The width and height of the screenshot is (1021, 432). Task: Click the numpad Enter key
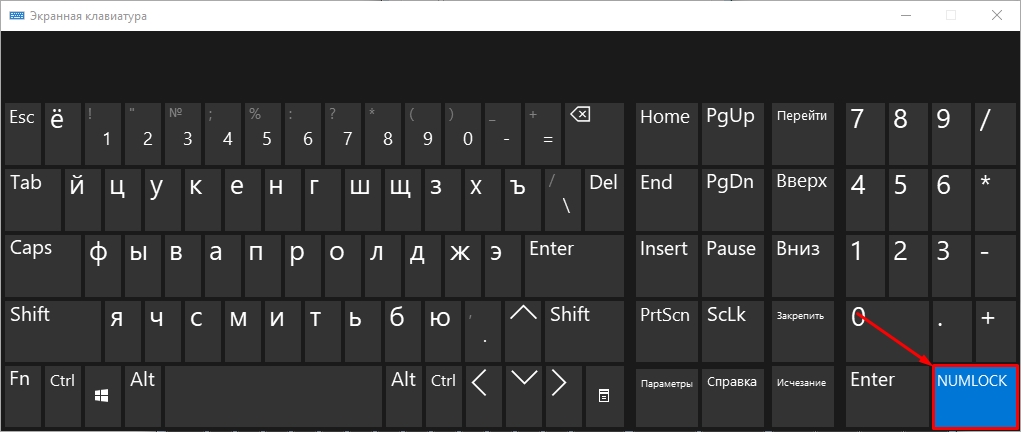(x=888, y=396)
